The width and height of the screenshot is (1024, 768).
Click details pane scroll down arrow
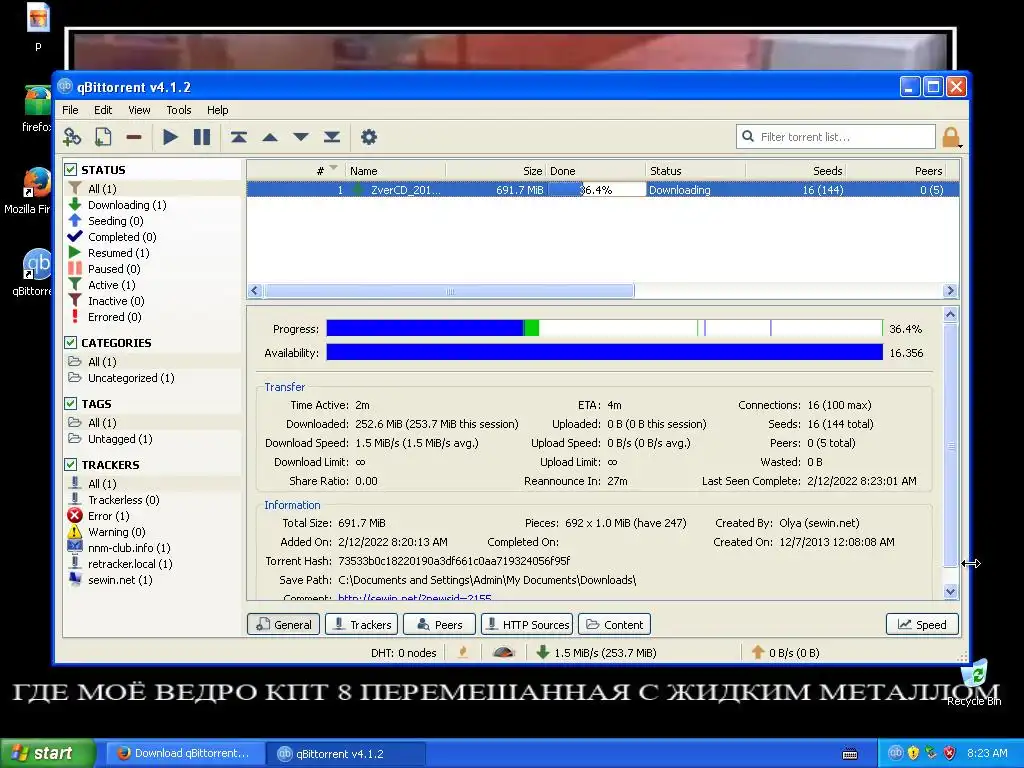950,591
